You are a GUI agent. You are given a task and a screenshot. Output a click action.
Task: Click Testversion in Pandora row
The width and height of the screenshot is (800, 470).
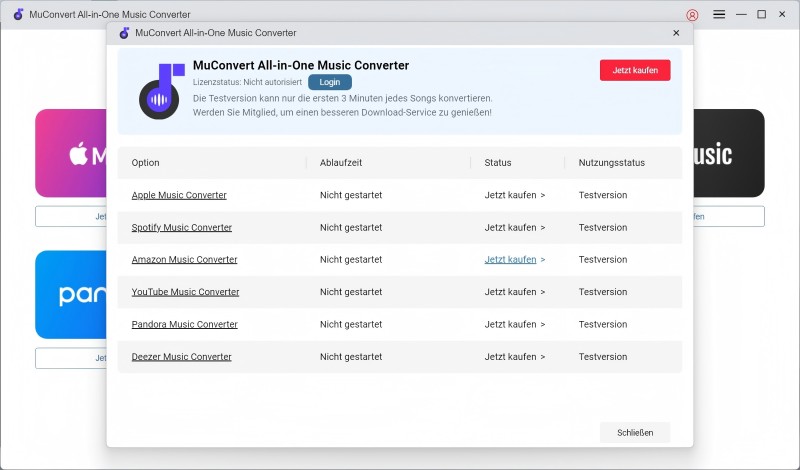pos(603,324)
